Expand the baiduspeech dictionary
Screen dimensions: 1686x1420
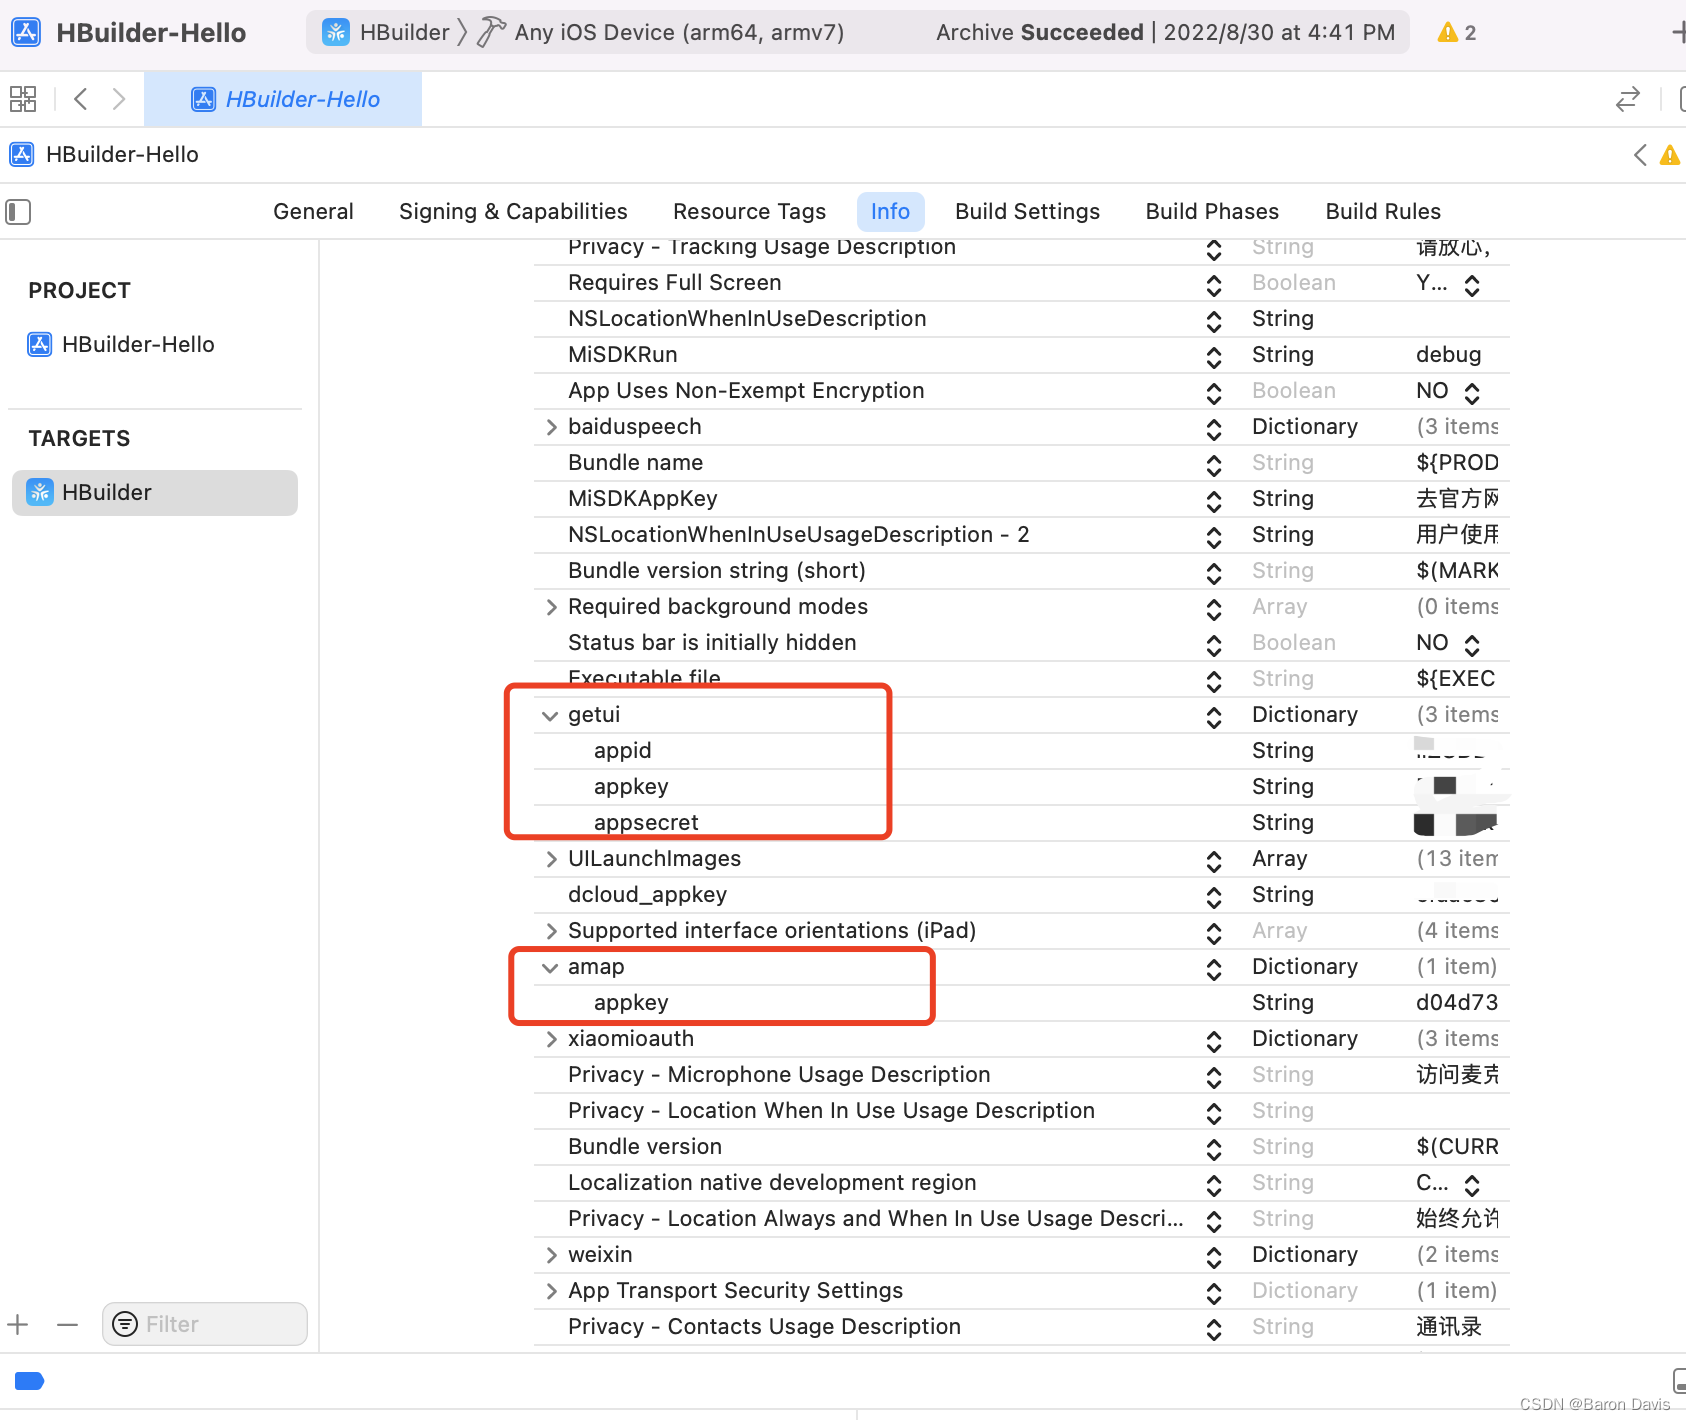(x=551, y=427)
